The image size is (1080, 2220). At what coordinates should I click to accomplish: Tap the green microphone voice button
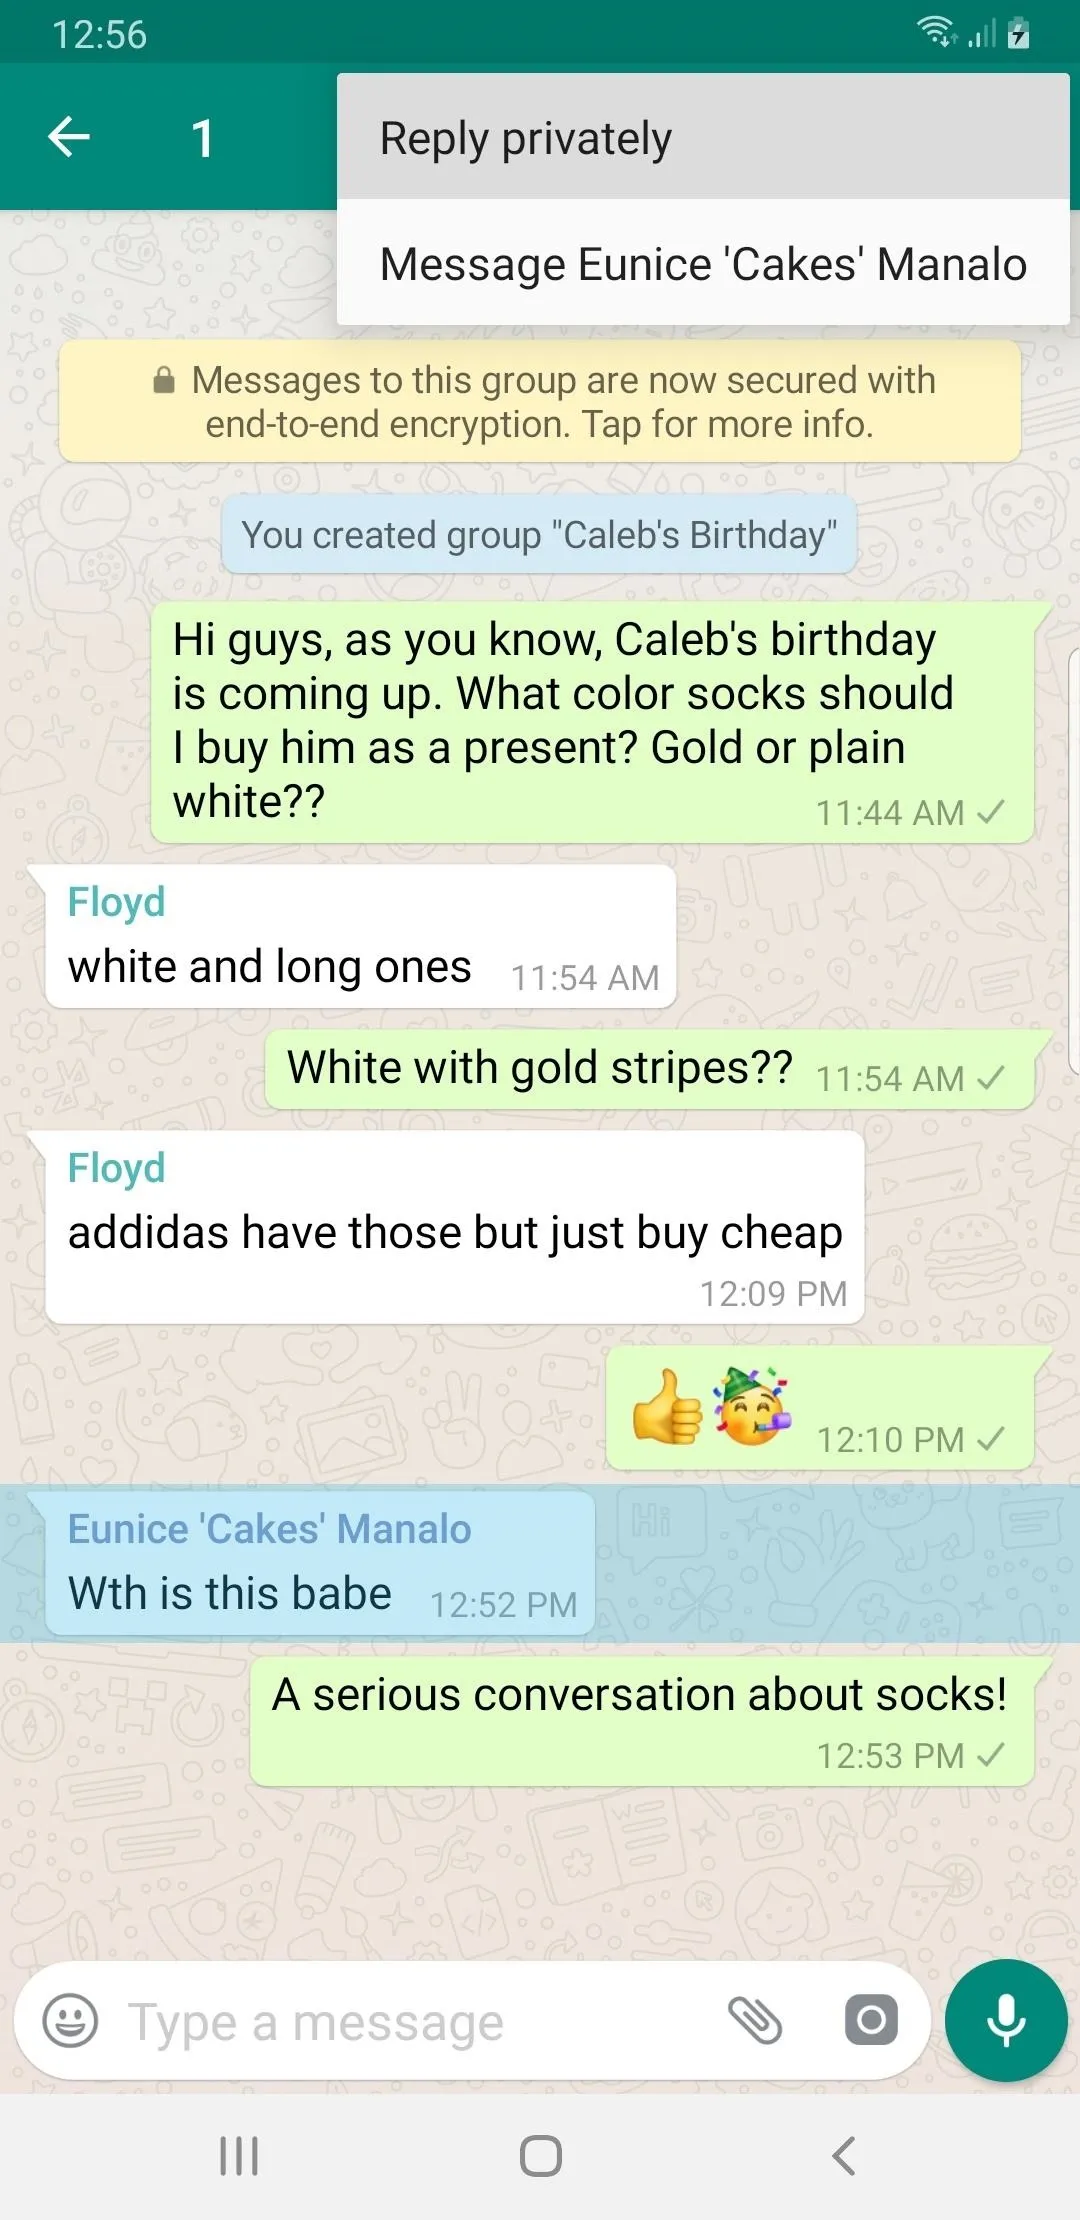[x=1006, y=2020]
